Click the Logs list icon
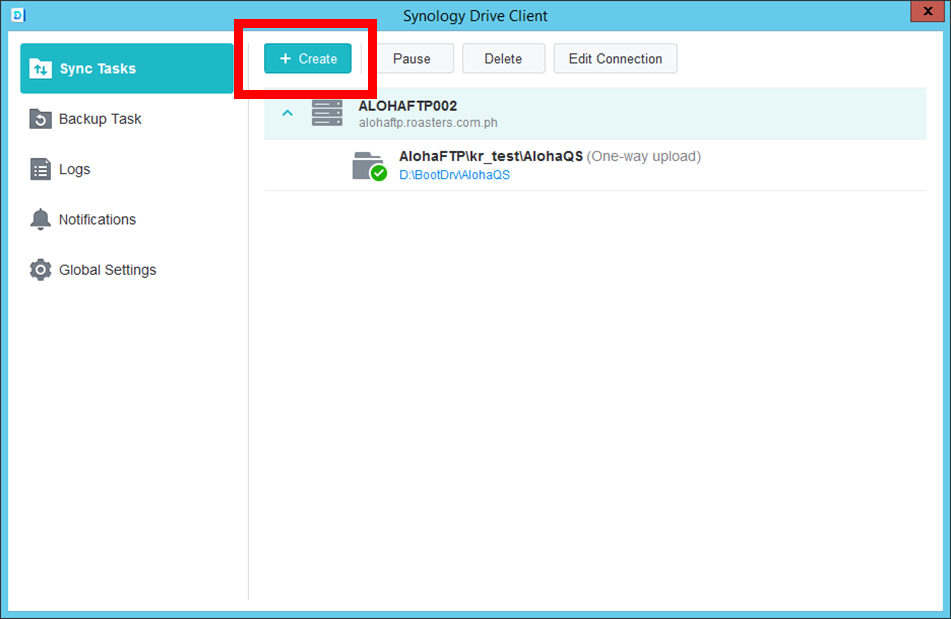This screenshot has height=619, width=951. pos(41,169)
